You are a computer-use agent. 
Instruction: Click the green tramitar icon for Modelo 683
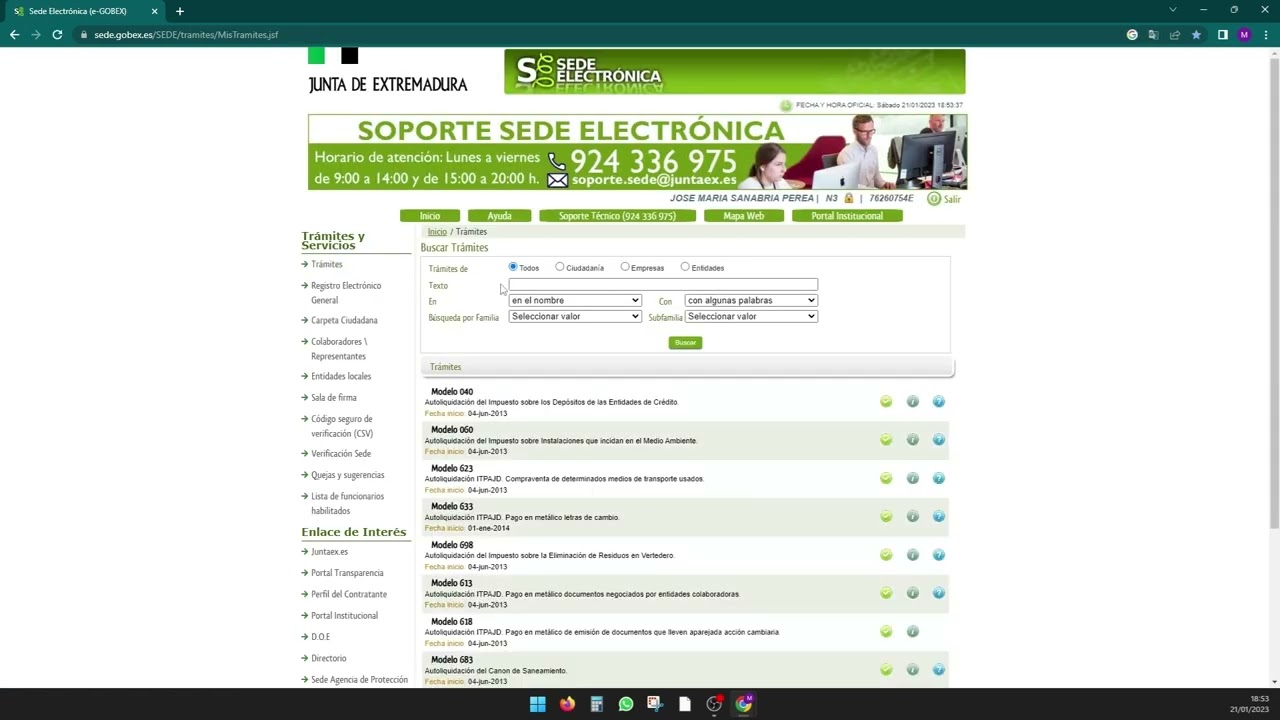(x=886, y=669)
